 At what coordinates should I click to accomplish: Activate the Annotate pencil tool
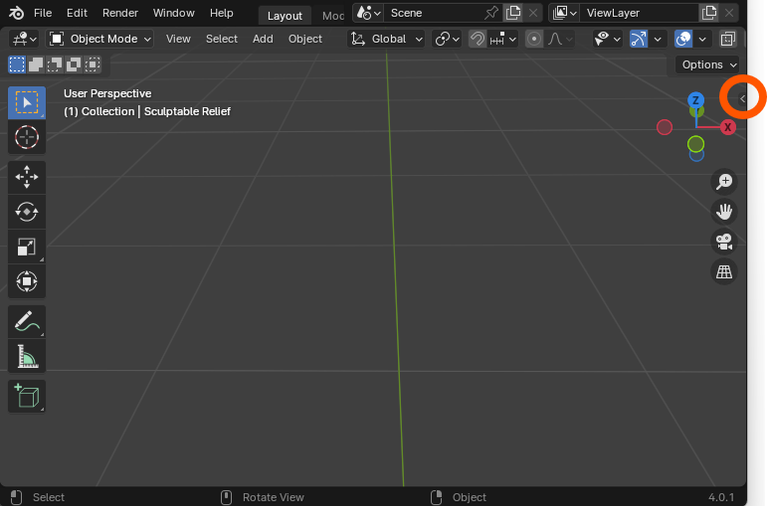[27, 321]
